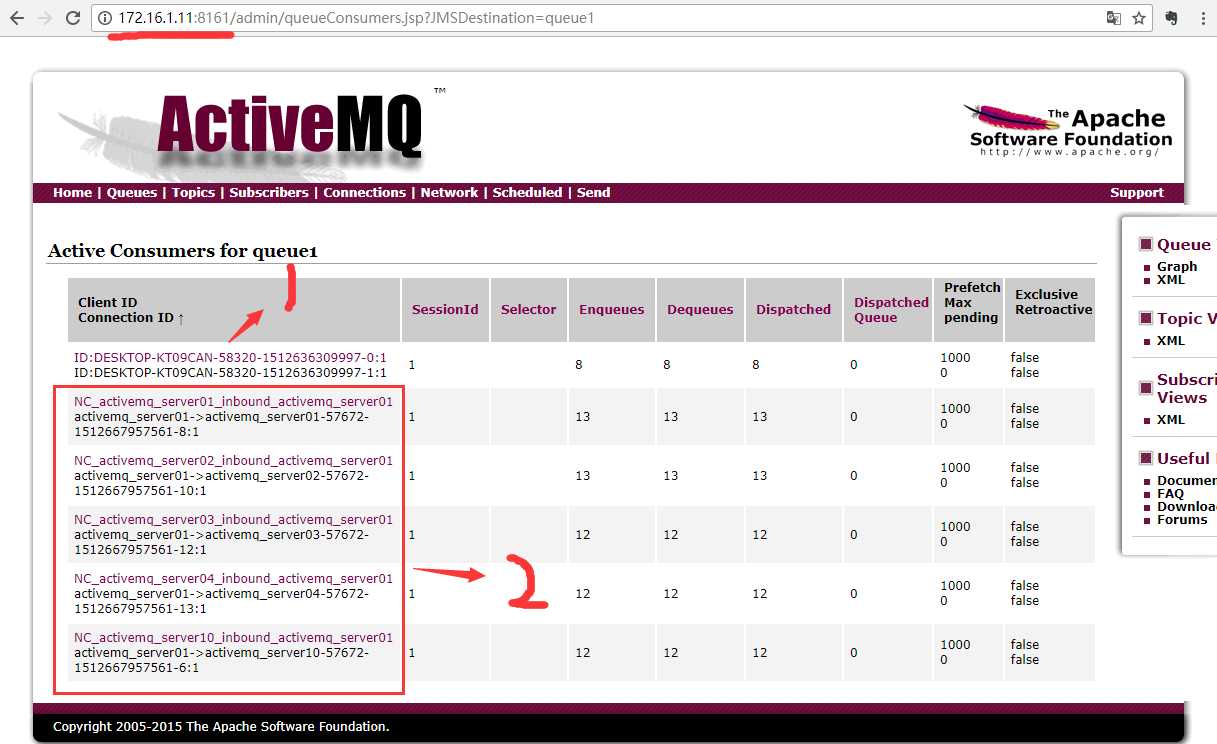Open the Google Translate icon
The image size is (1217, 744).
pos(1113,18)
